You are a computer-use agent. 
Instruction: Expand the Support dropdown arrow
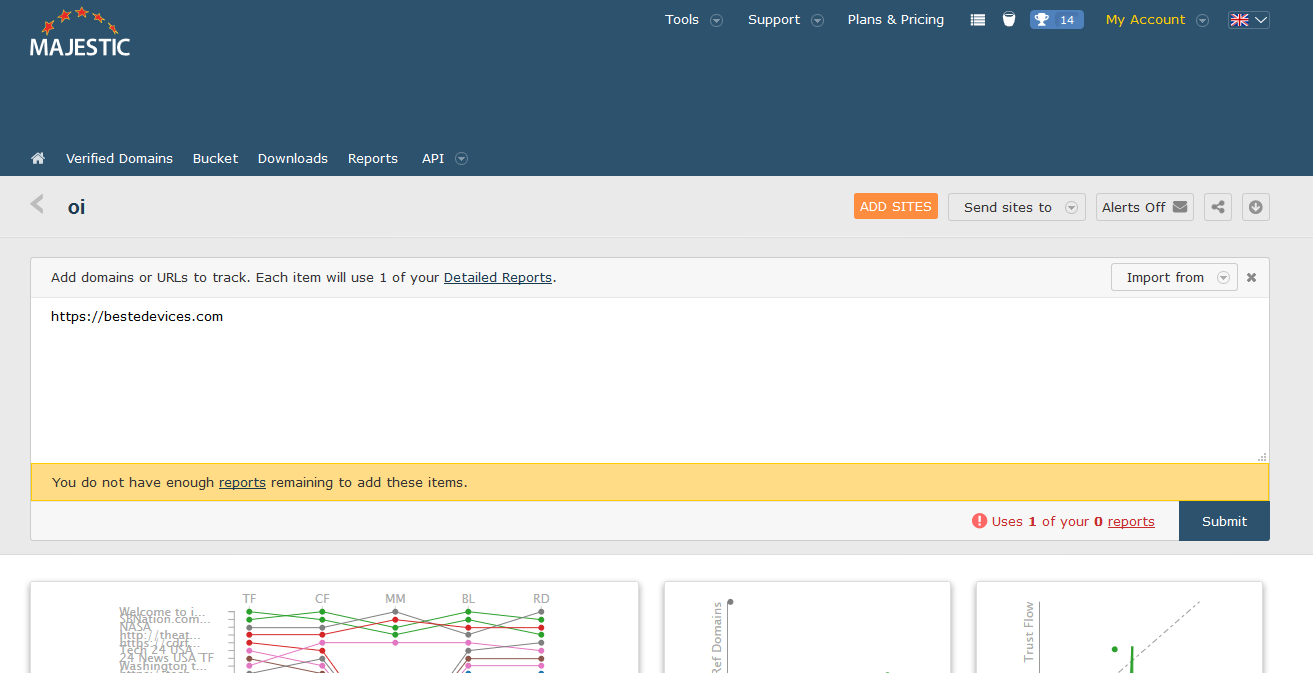click(817, 20)
